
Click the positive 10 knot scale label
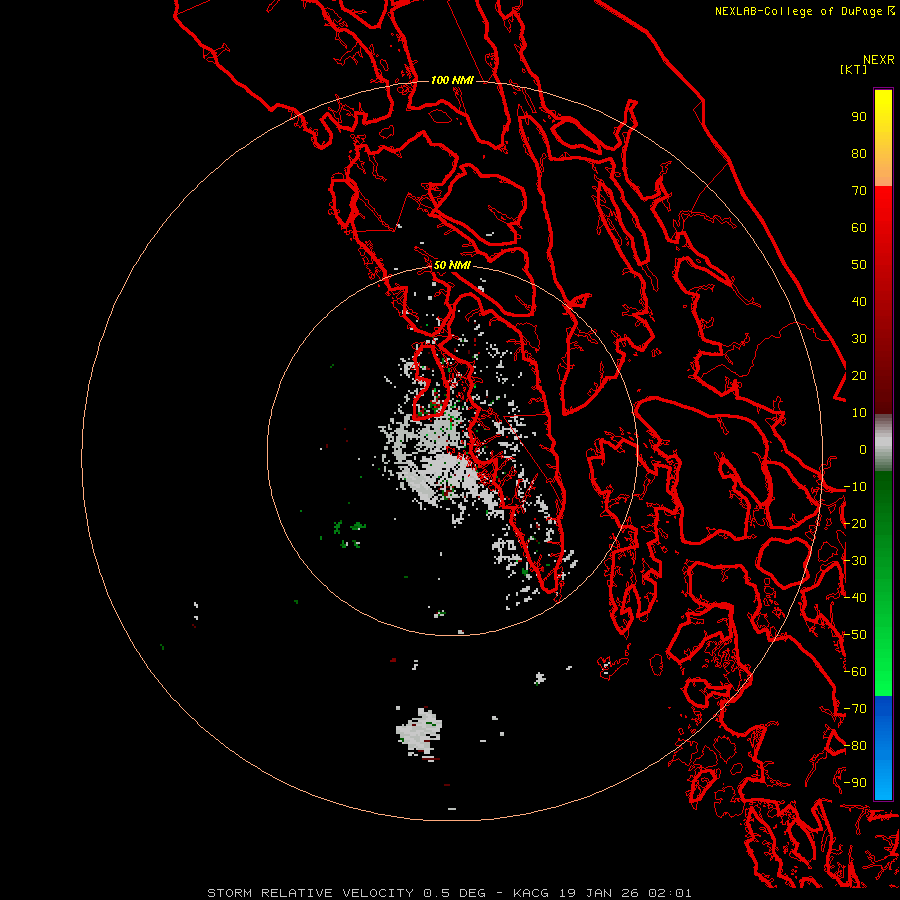[859, 413]
